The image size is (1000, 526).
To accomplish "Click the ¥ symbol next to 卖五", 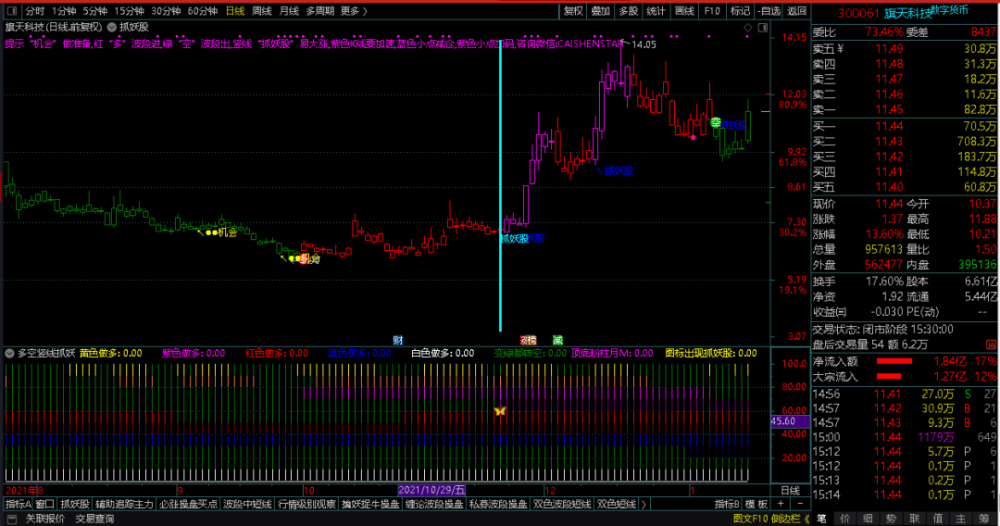I will click(x=841, y=48).
